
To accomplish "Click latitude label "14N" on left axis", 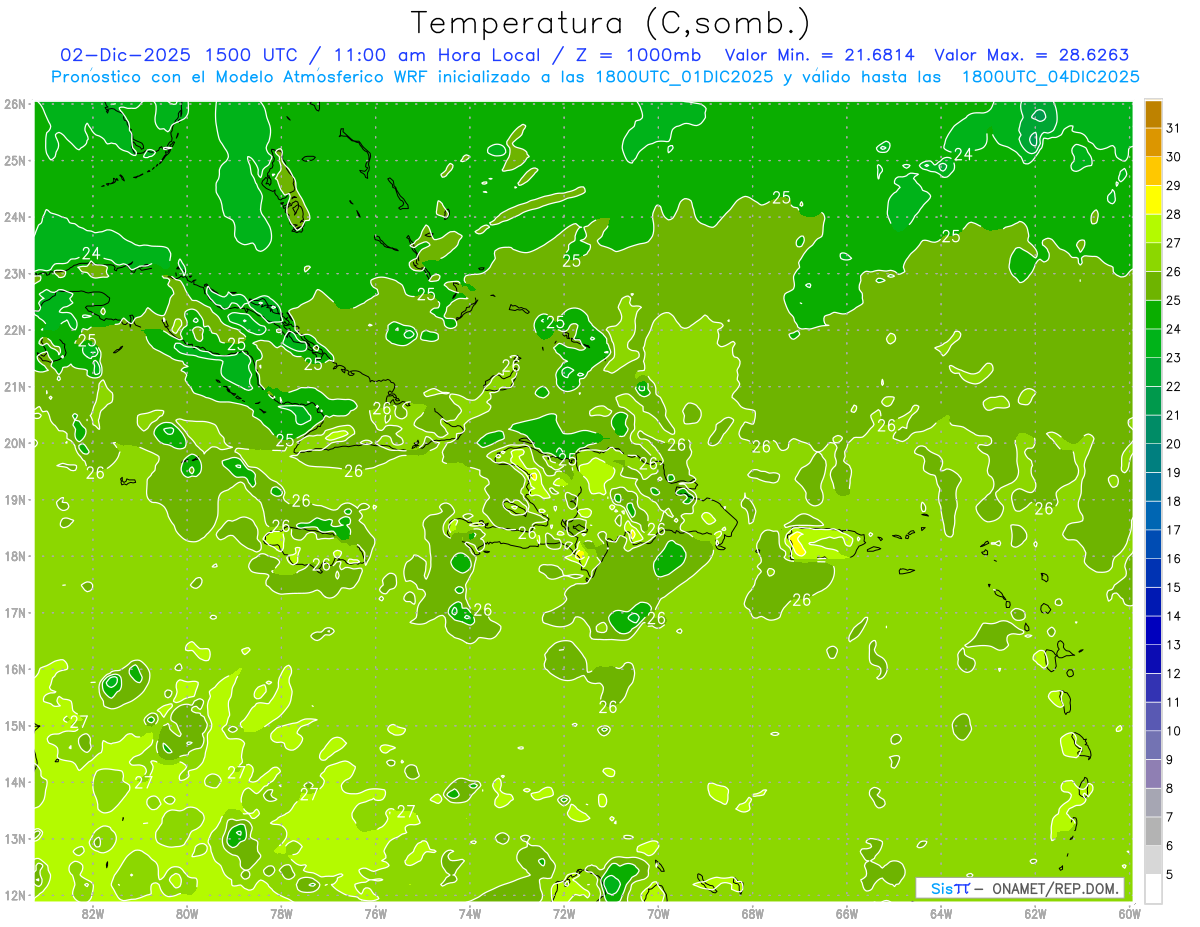I will 14,782.
